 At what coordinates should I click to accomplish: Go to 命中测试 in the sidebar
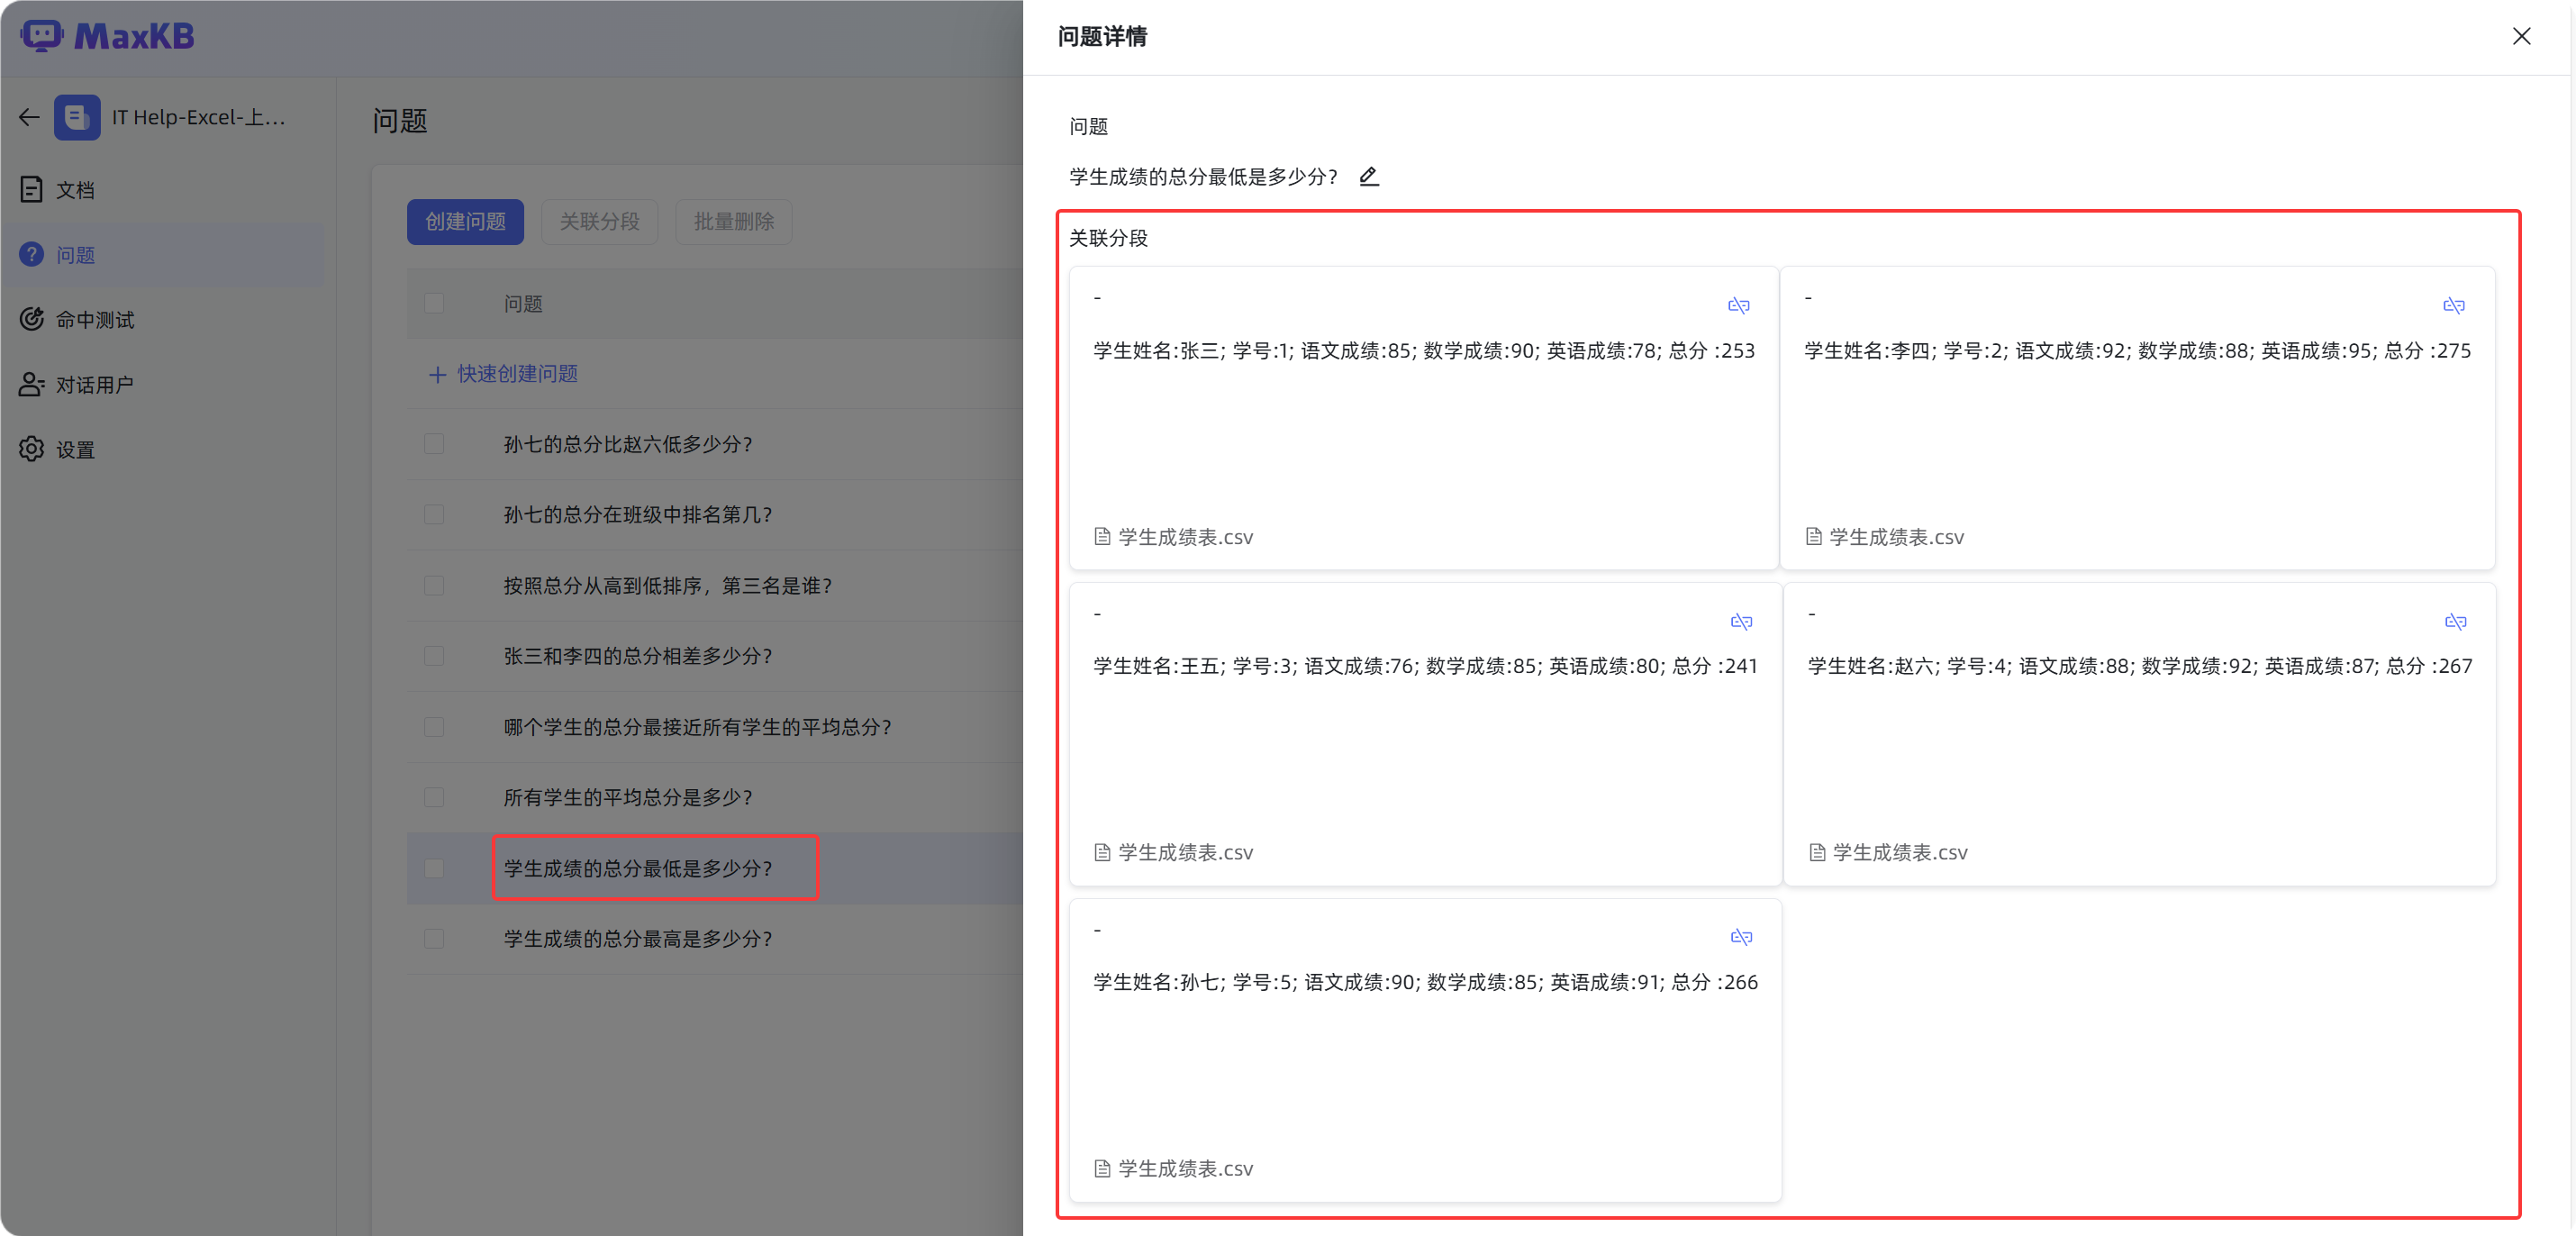tap(94, 320)
